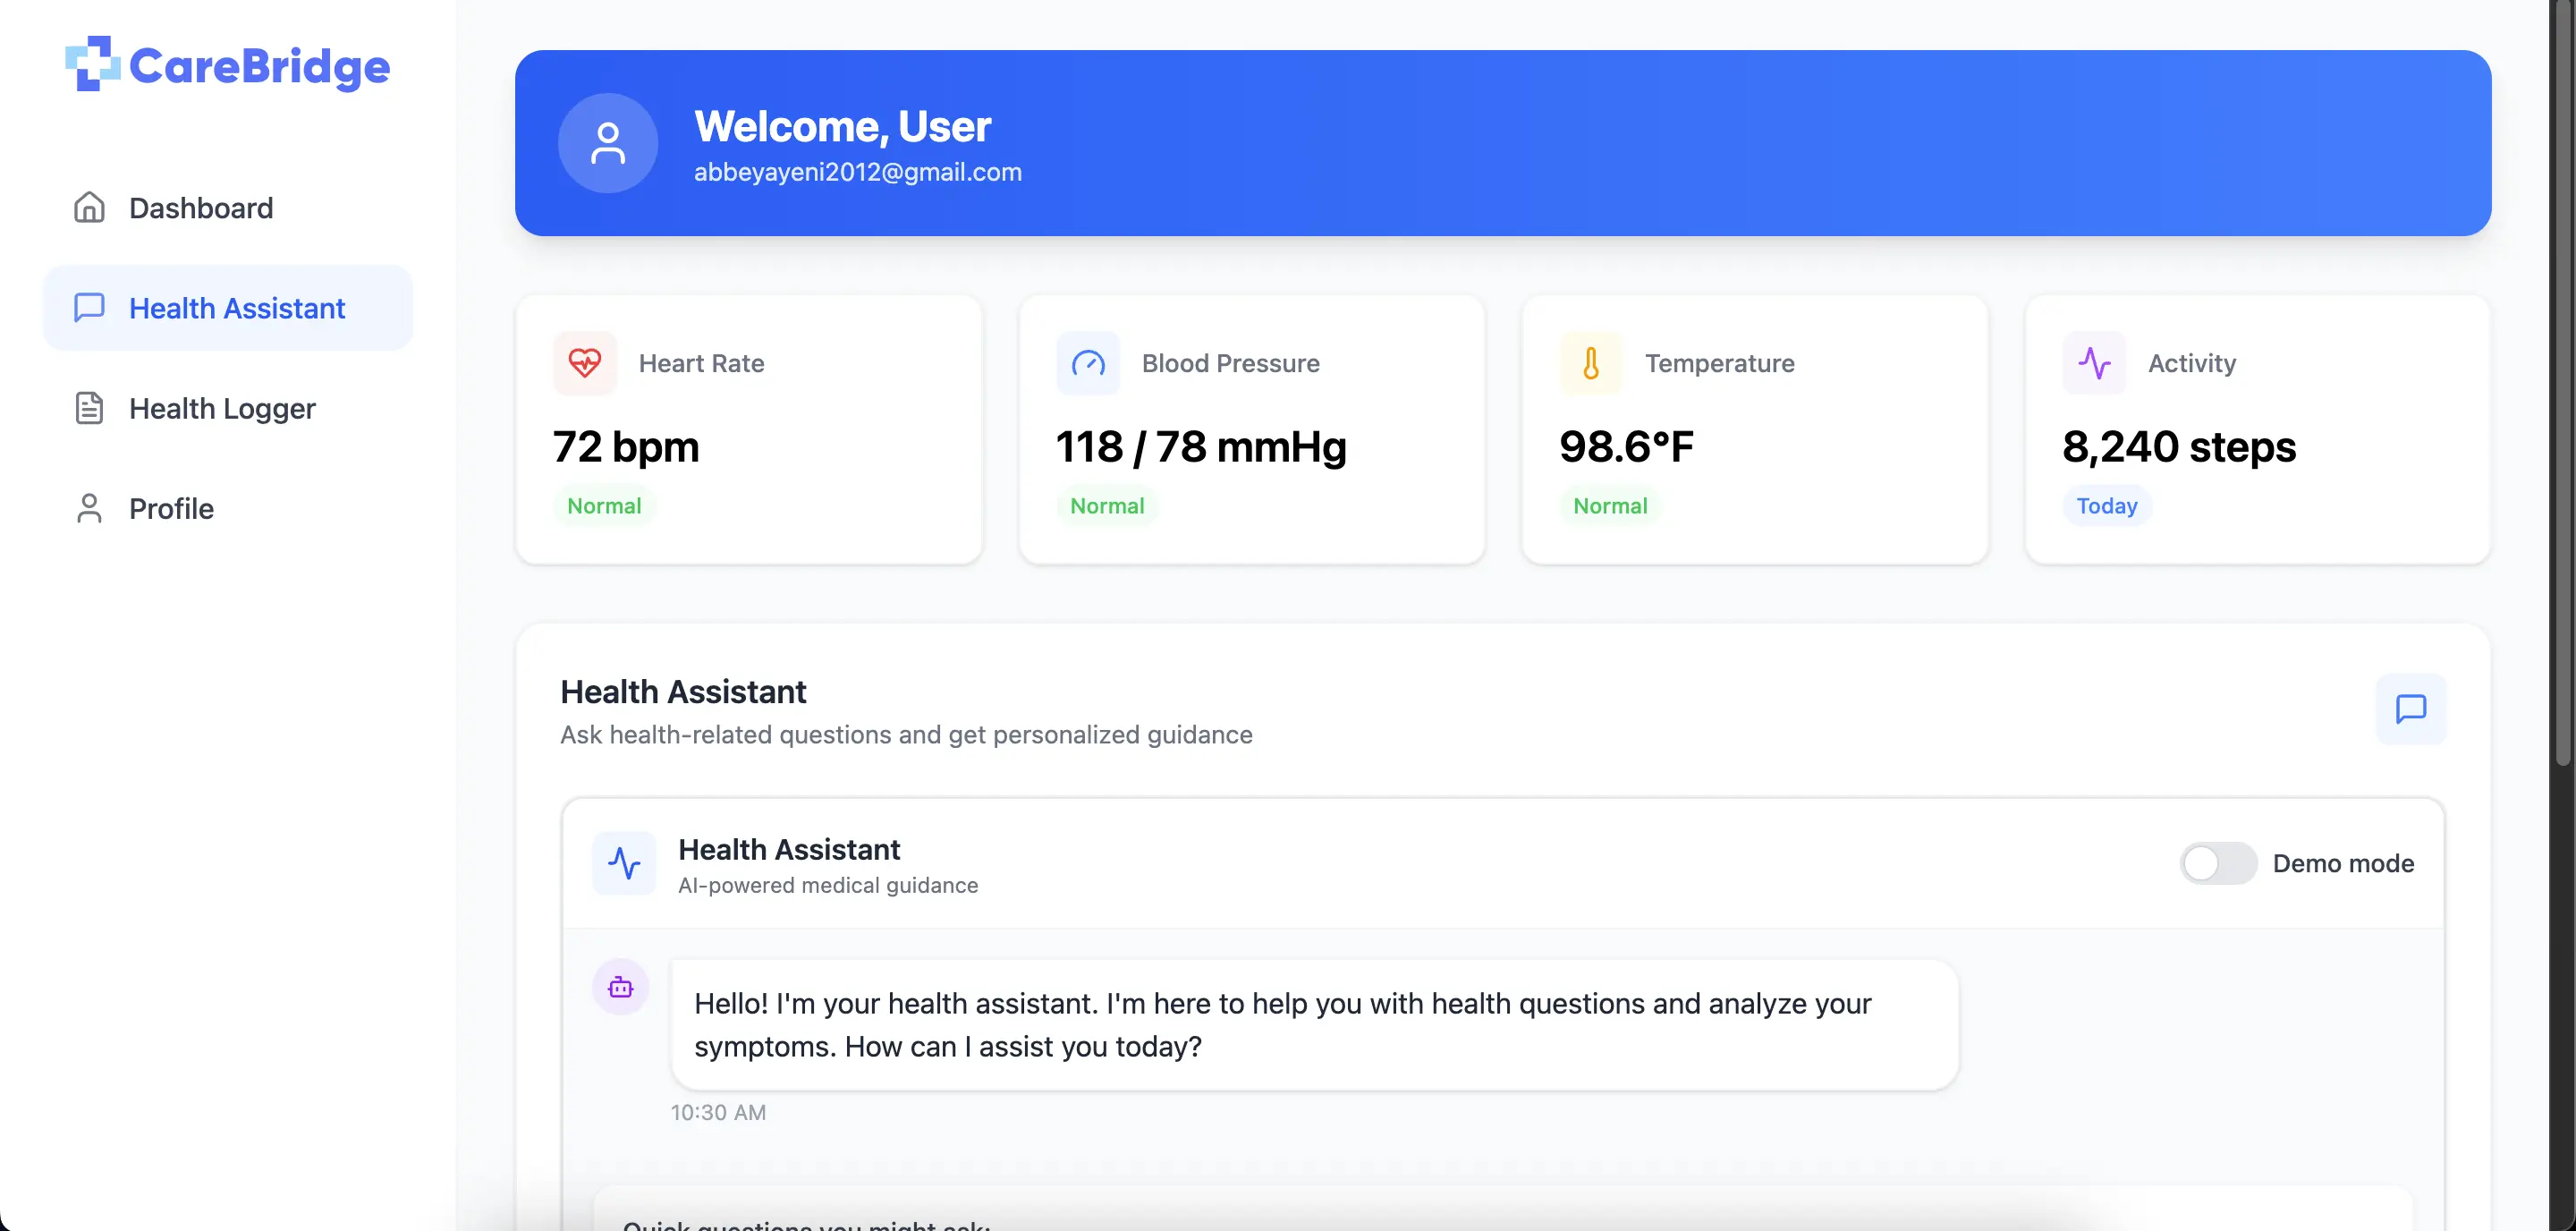Screen dimensions: 2576x1231
Task: Click the Temperature thermometer icon
Action: point(1590,362)
